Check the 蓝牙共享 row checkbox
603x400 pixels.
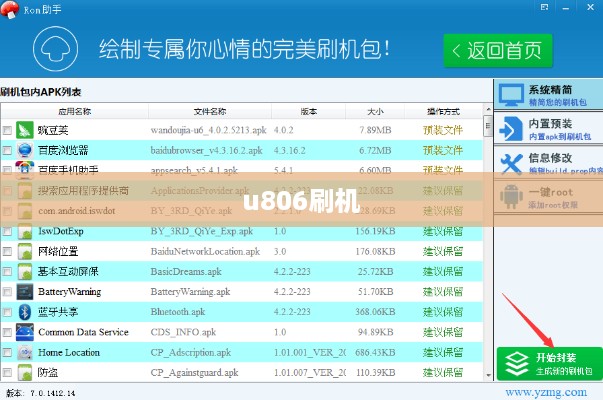pyautogui.click(x=7, y=312)
